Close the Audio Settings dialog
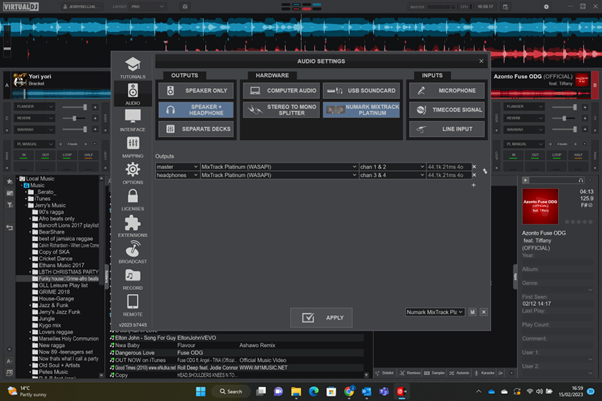Viewport: 602px width, 401px height. [x=481, y=61]
